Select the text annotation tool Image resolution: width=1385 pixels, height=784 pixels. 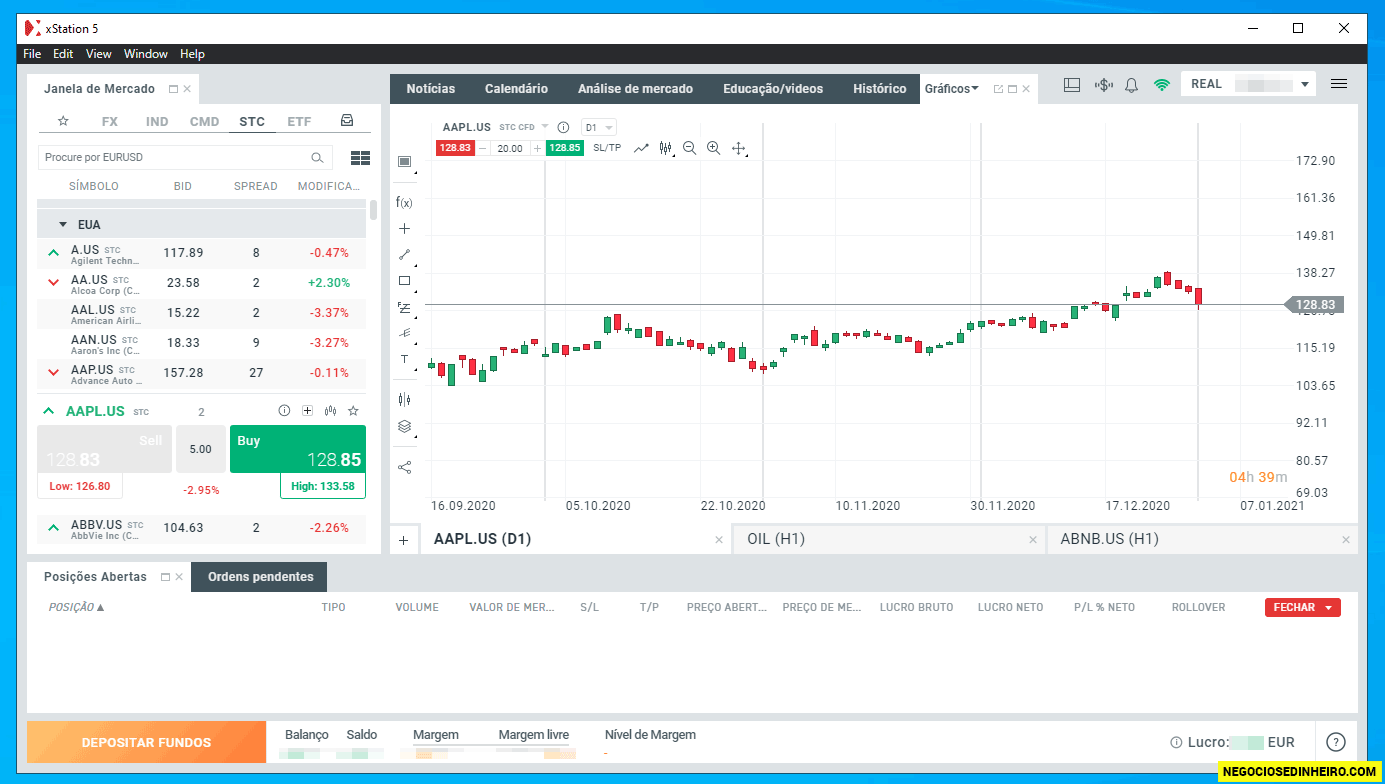(404, 359)
